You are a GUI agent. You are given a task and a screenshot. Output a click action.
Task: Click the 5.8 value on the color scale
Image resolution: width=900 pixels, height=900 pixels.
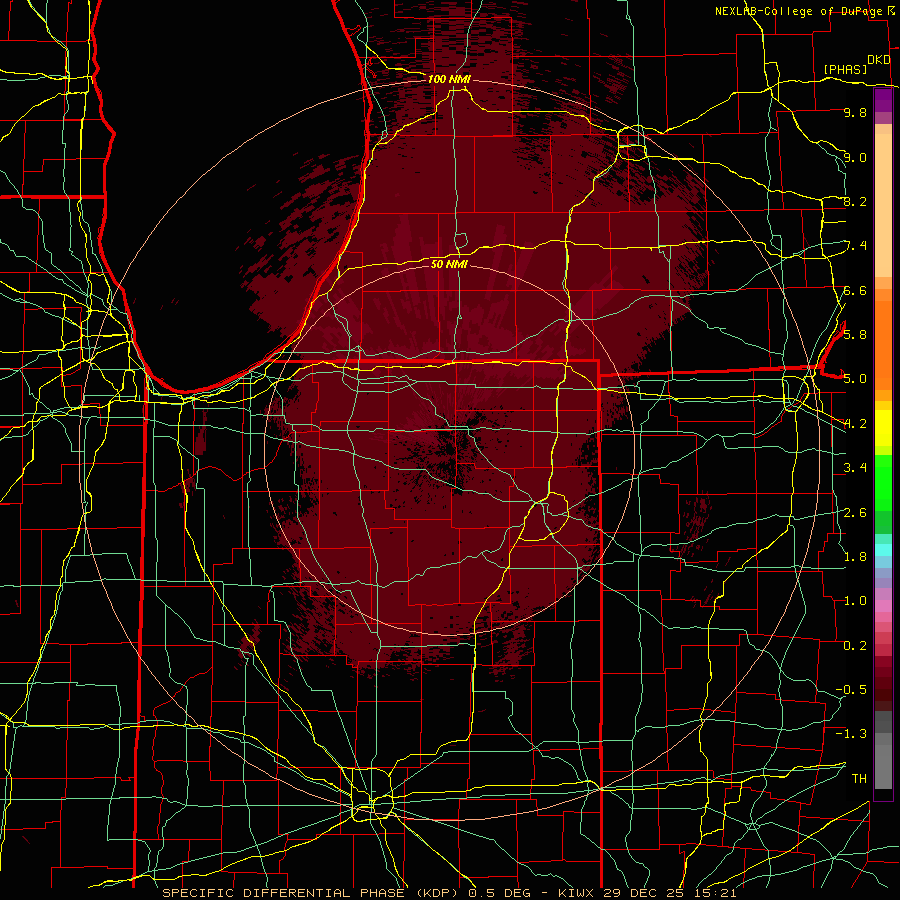point(855,334)
